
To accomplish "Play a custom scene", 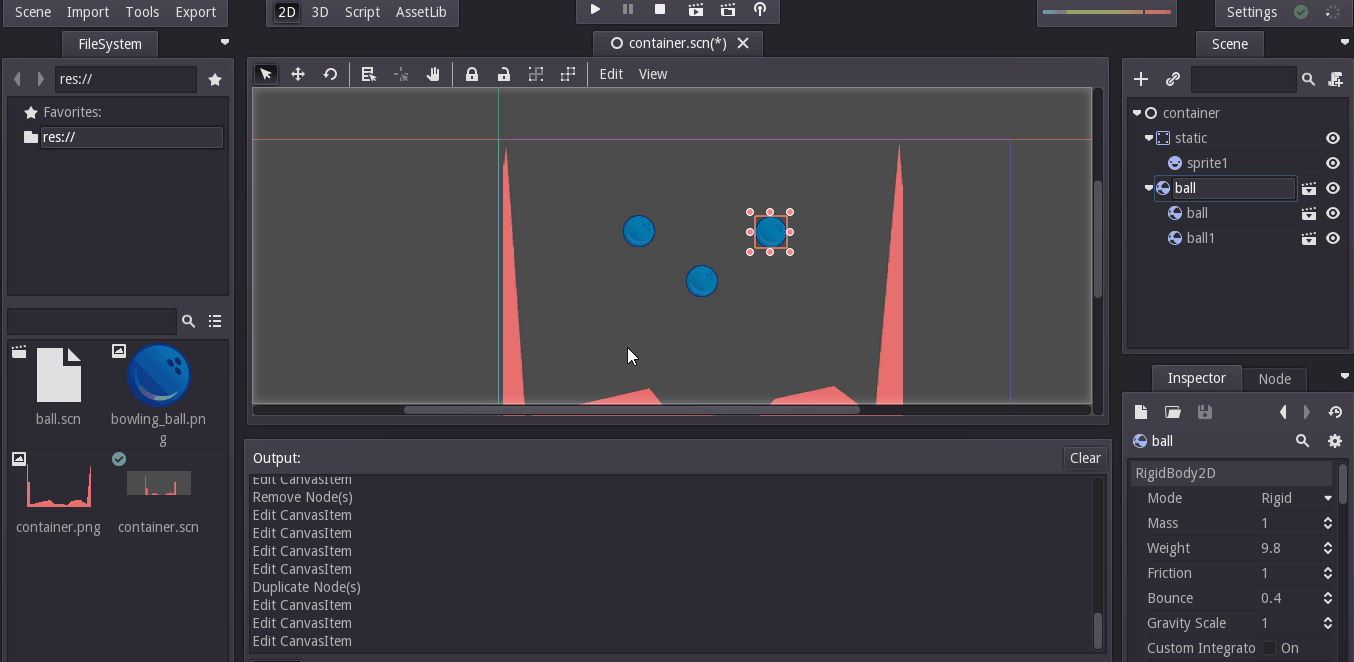I will coord(728,10).
